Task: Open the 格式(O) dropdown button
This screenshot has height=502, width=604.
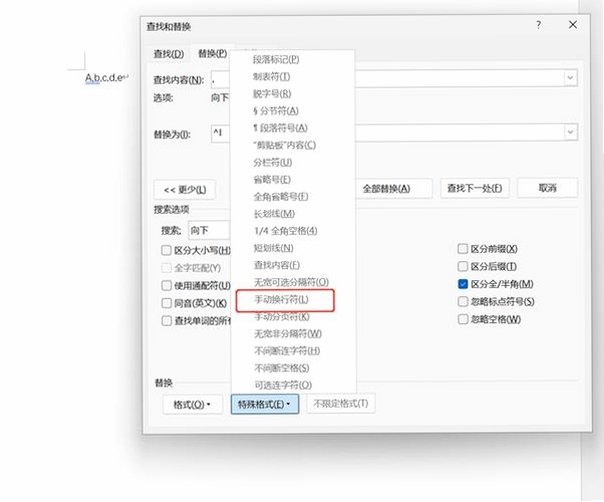Action: point(192,405)
